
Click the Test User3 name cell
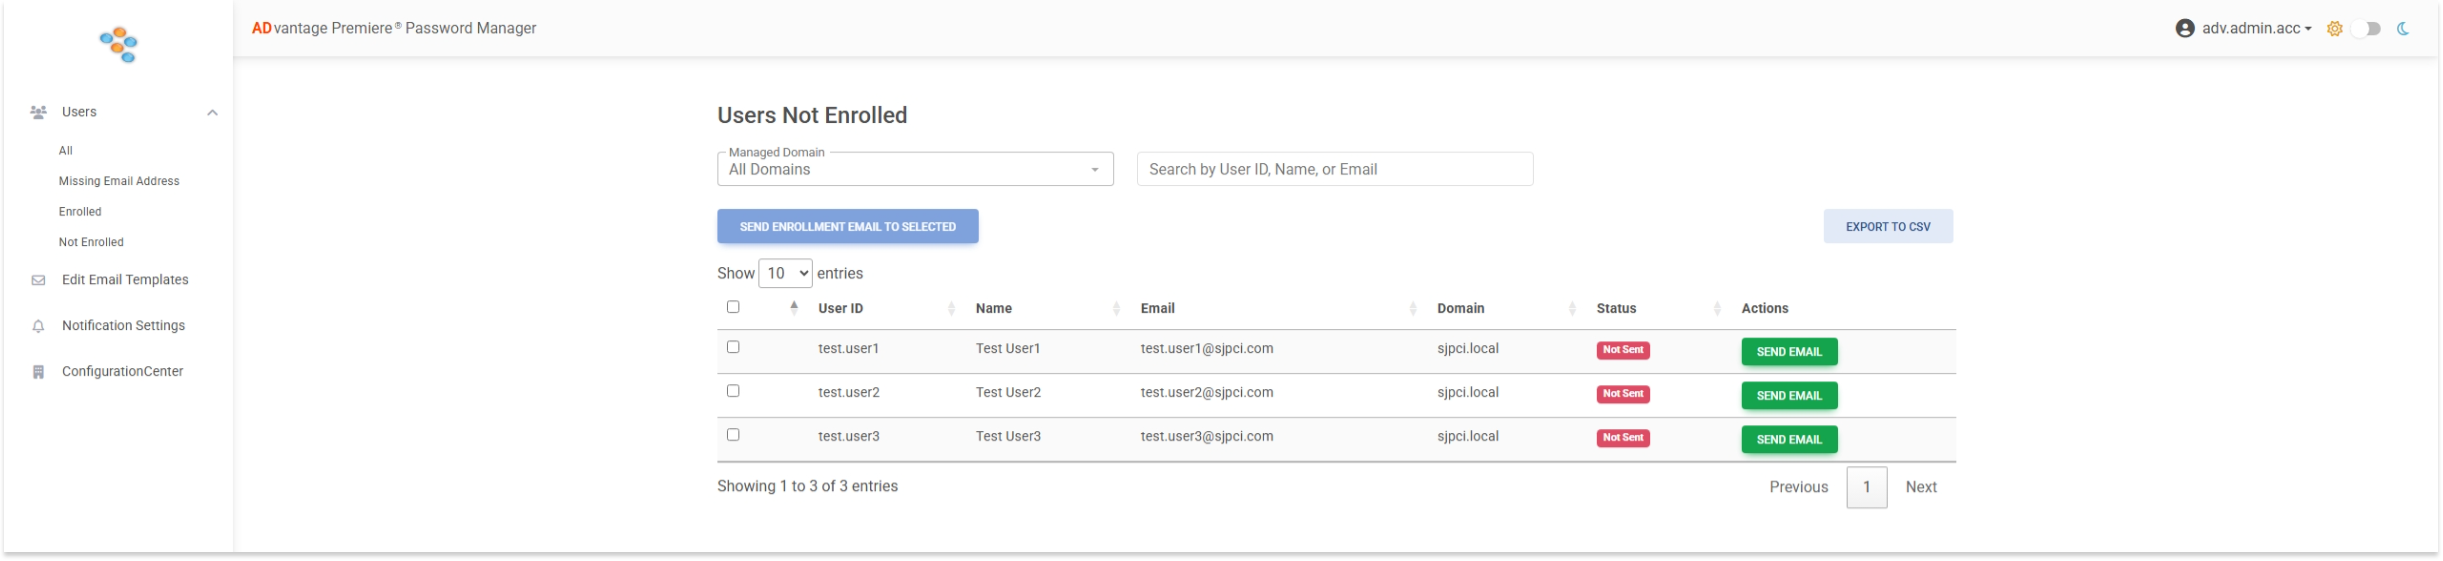coord(1007,437)
